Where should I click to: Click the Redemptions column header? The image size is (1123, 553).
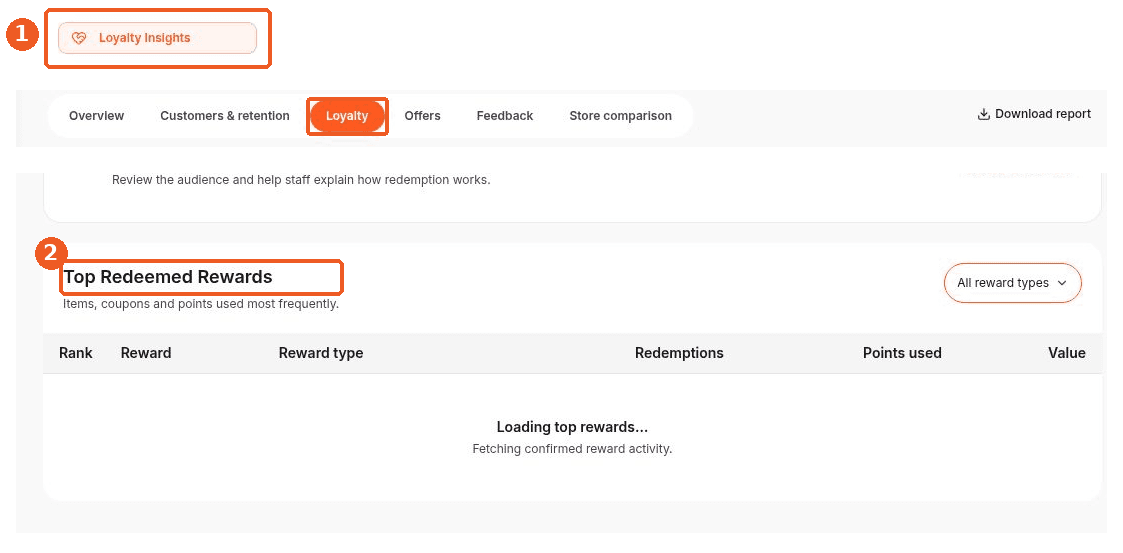pos(679,353)
